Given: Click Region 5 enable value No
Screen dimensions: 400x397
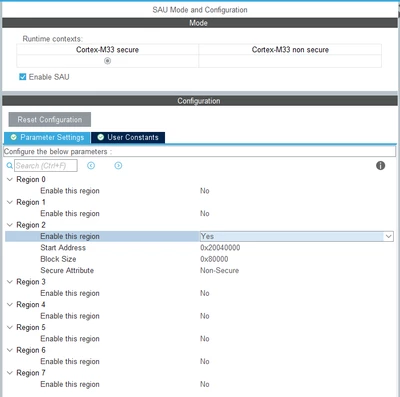Looking at the screenshot, I should pos(205,339).
